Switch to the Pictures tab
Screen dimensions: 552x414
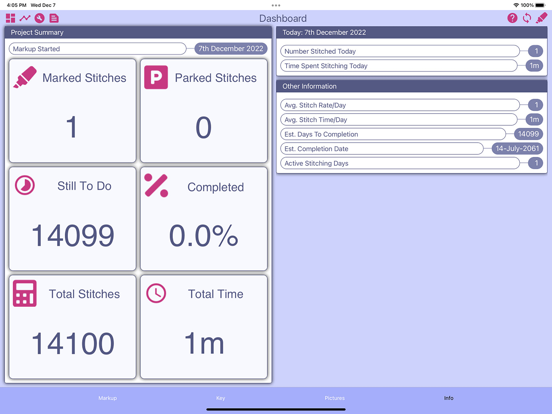coord(335,398)
